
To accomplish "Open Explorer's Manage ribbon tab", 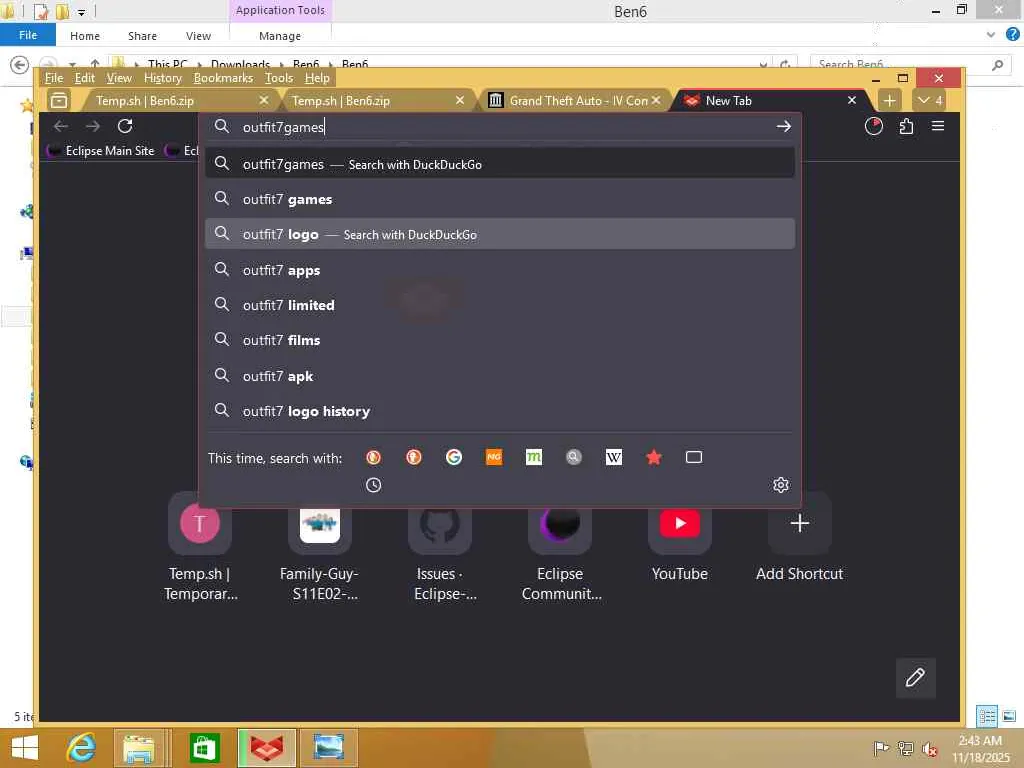I will point(280,36).
